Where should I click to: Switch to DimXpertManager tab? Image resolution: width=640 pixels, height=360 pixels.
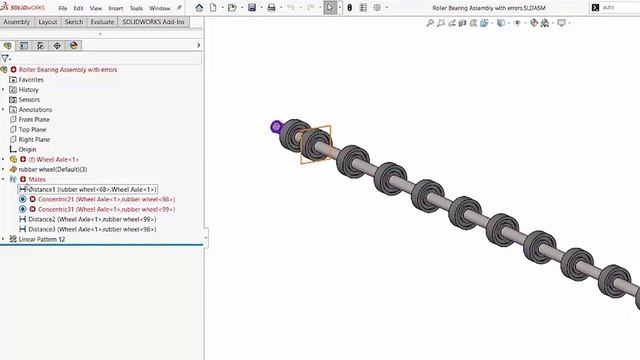click(x=57, y=45)
